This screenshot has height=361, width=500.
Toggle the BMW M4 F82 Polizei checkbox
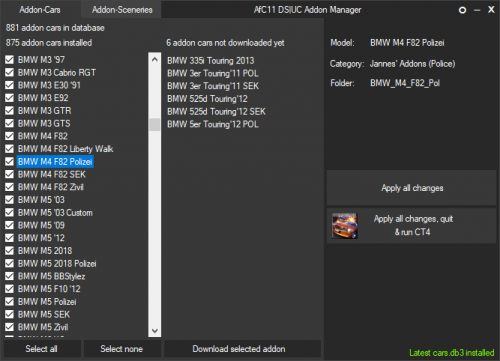(x=9, y=162)
